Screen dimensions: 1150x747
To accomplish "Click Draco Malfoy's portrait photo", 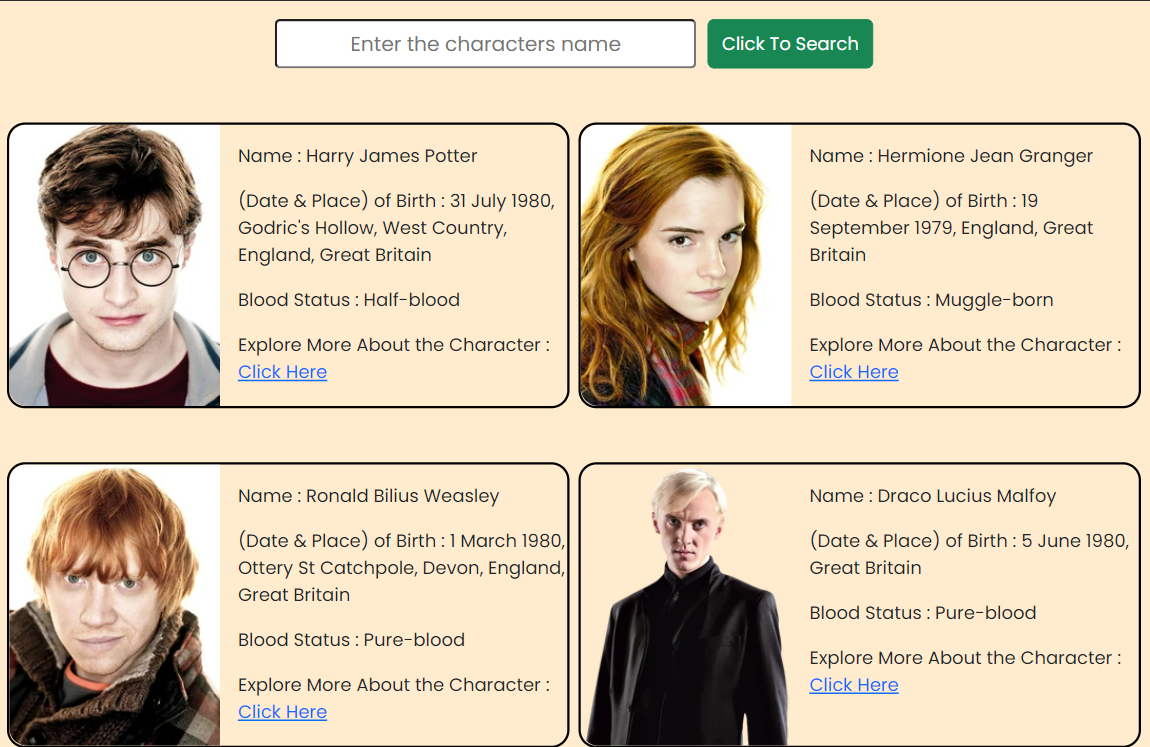I will click(686, 605).
